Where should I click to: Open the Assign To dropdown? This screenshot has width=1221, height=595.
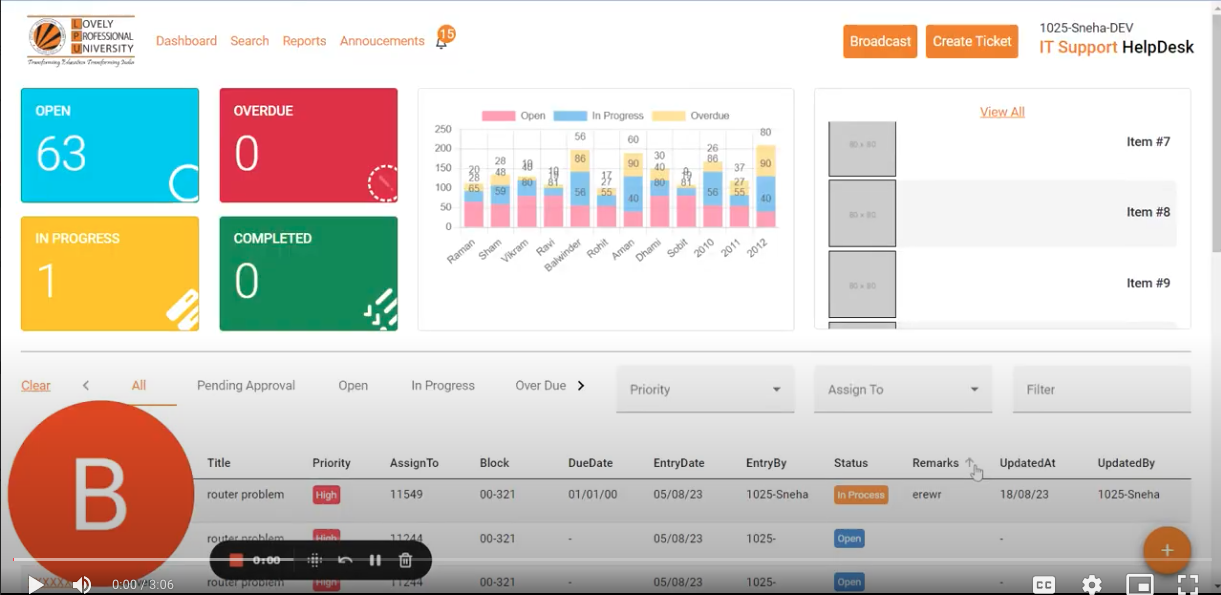coord(903,389)
